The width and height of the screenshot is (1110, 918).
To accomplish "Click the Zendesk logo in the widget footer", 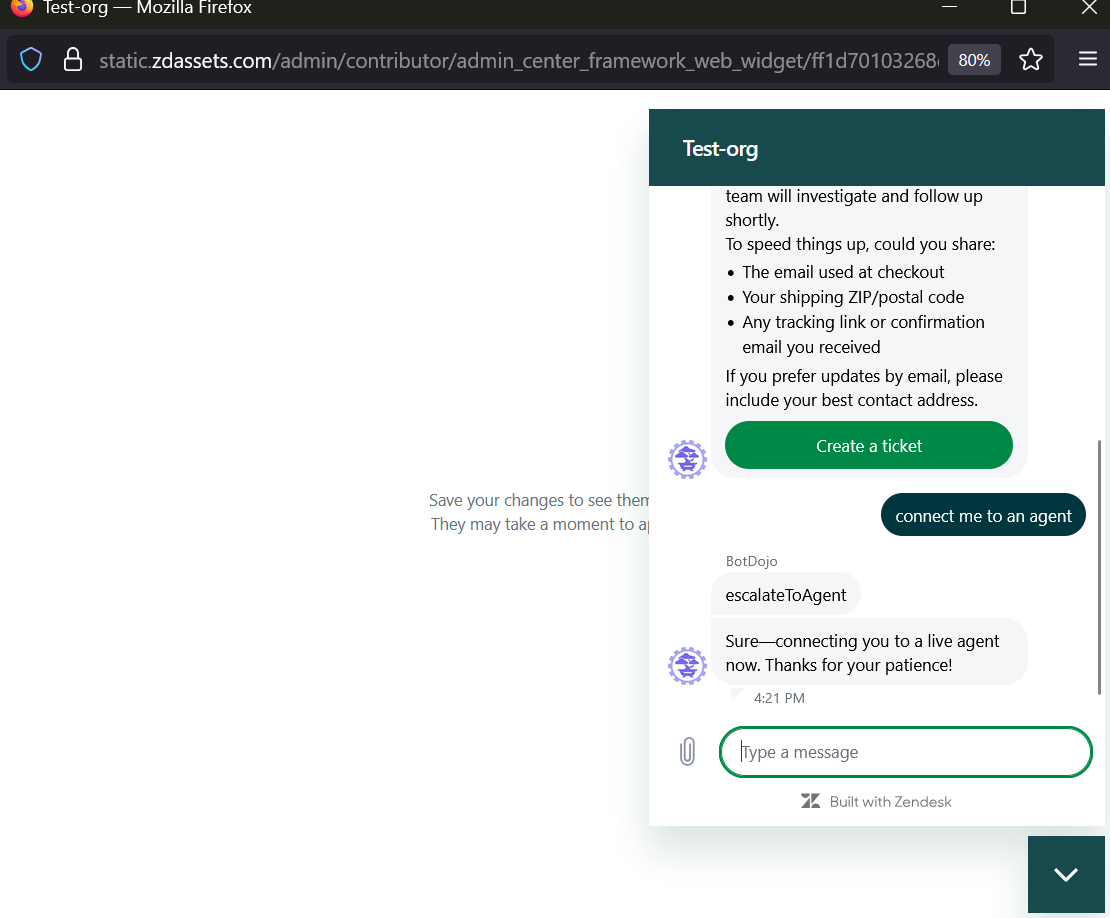I will pos(810,801).
